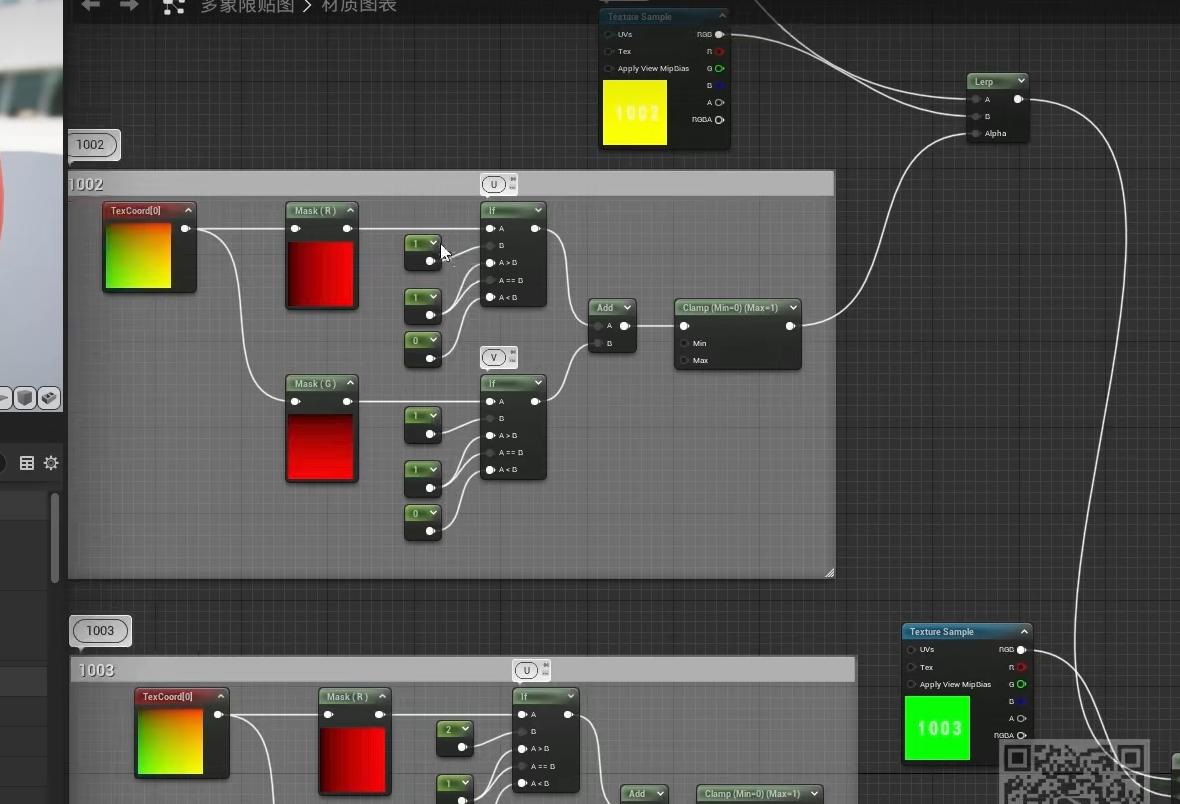The image size is (1180, 804).
Task: Click the vertical scrollbar in the left panel
Action: pos(54,538)
